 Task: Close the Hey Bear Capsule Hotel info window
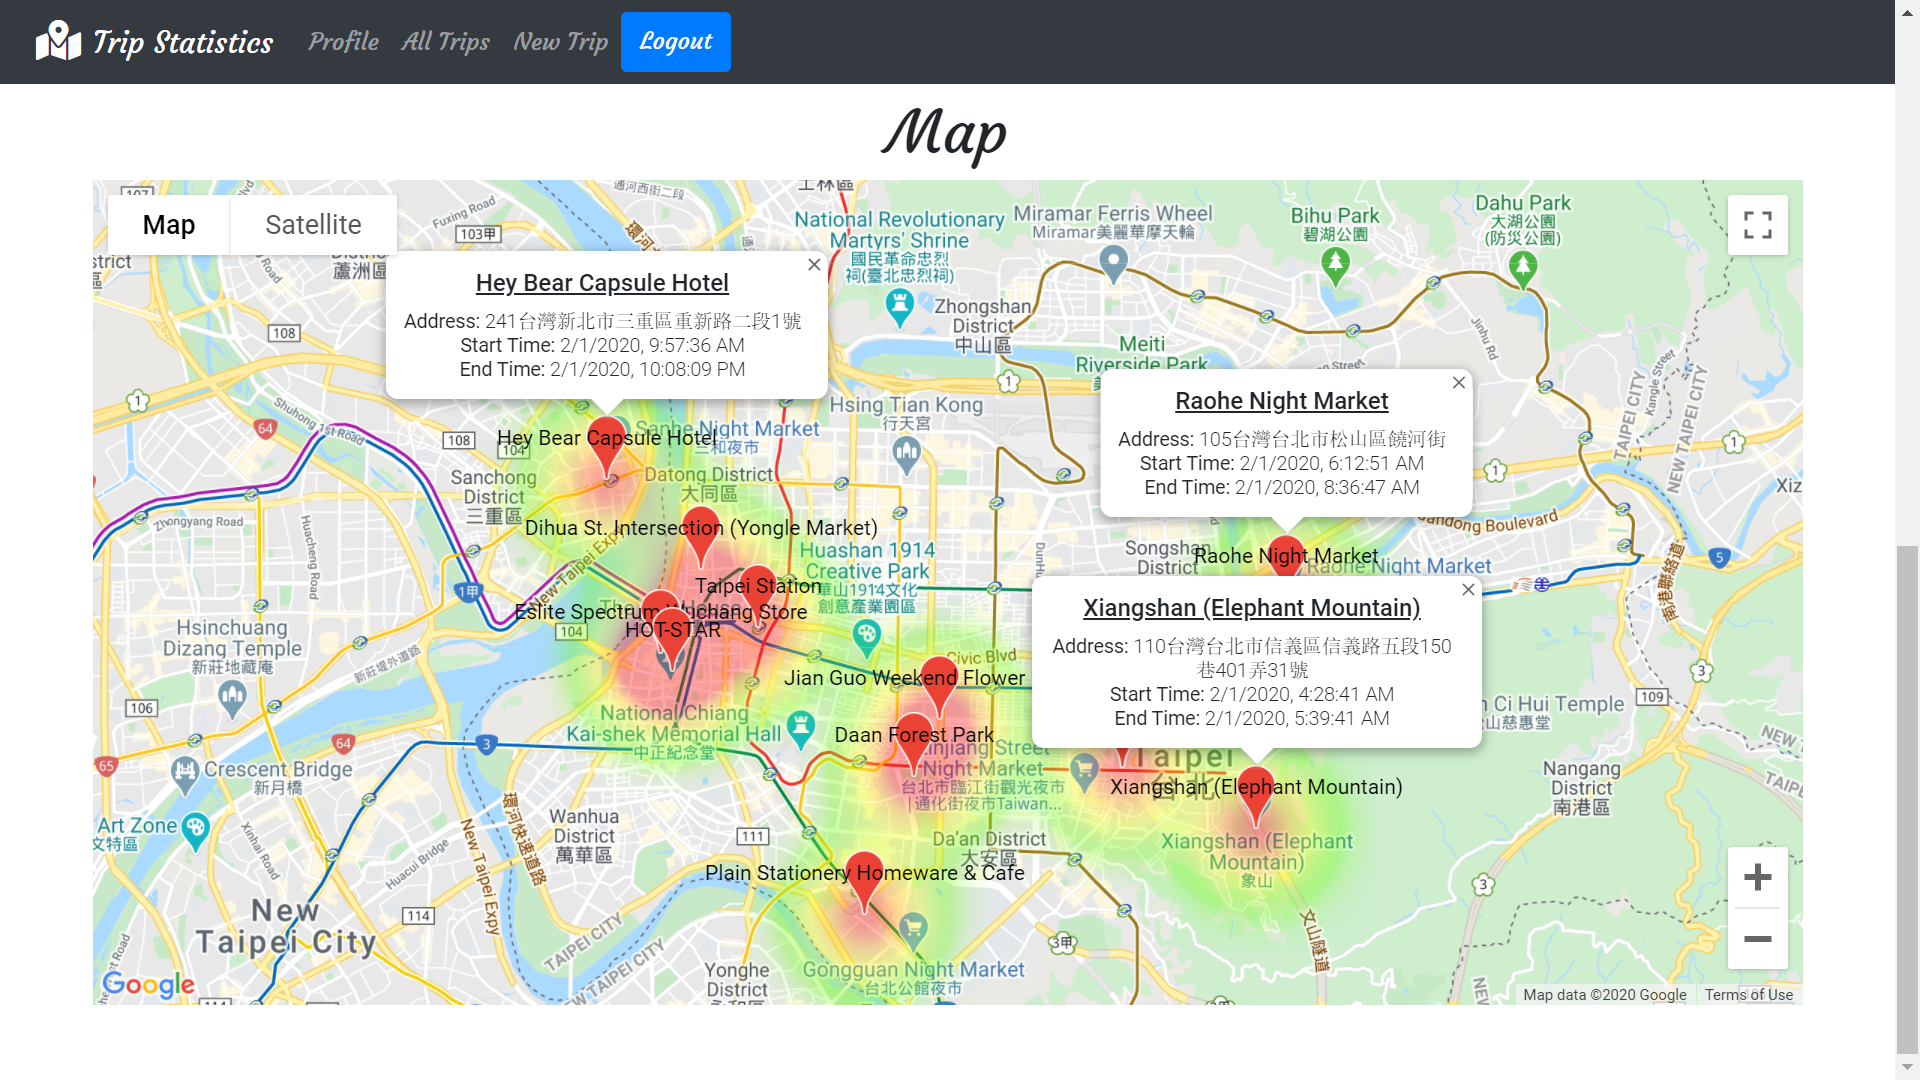(x=814, y=265)
